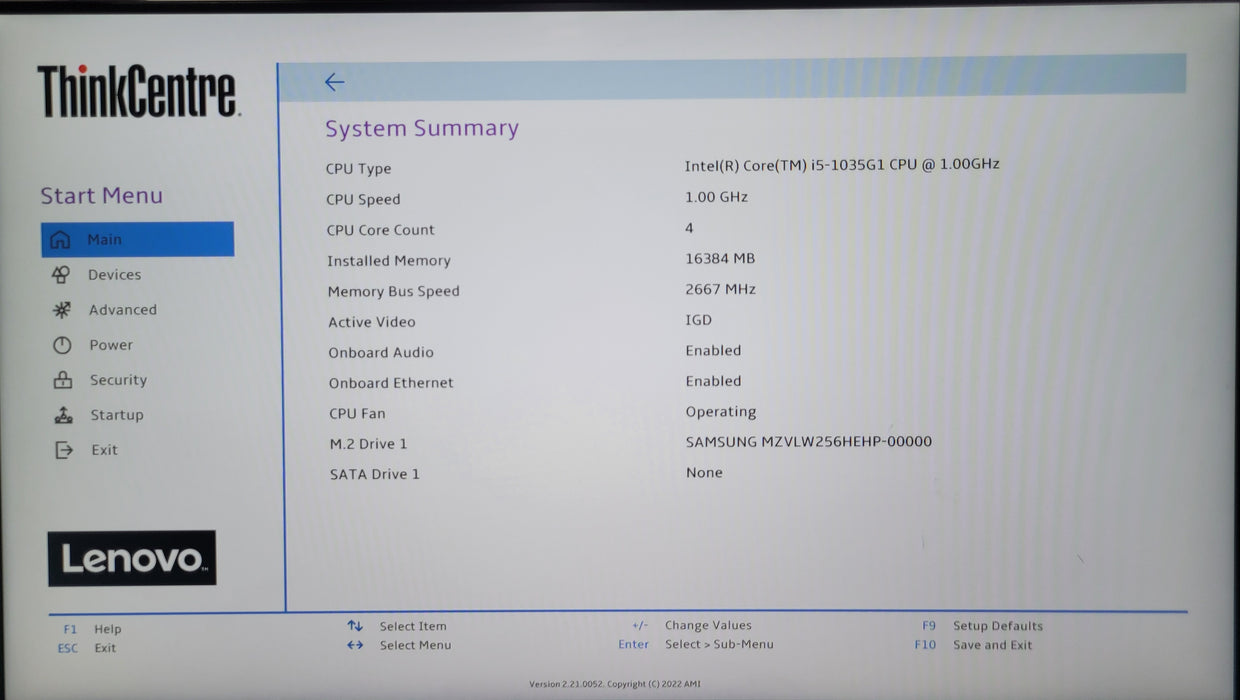1240x700 pixels.
Task: Select the M.2 Drive 1 label
Action: coord(368,444)
